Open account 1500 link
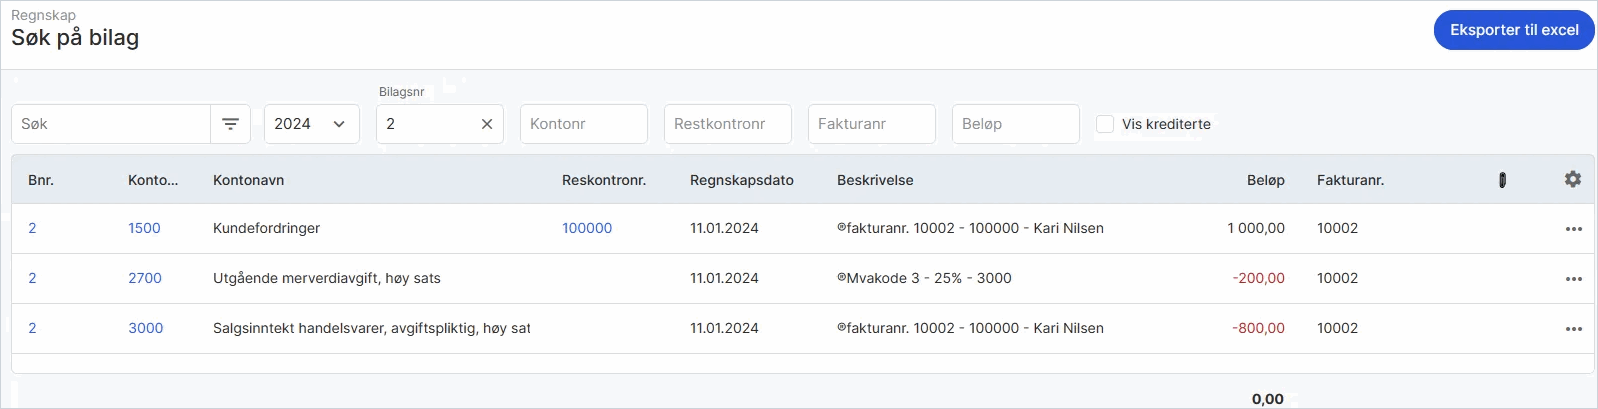1598x409 pixels. tap(144, 228)
